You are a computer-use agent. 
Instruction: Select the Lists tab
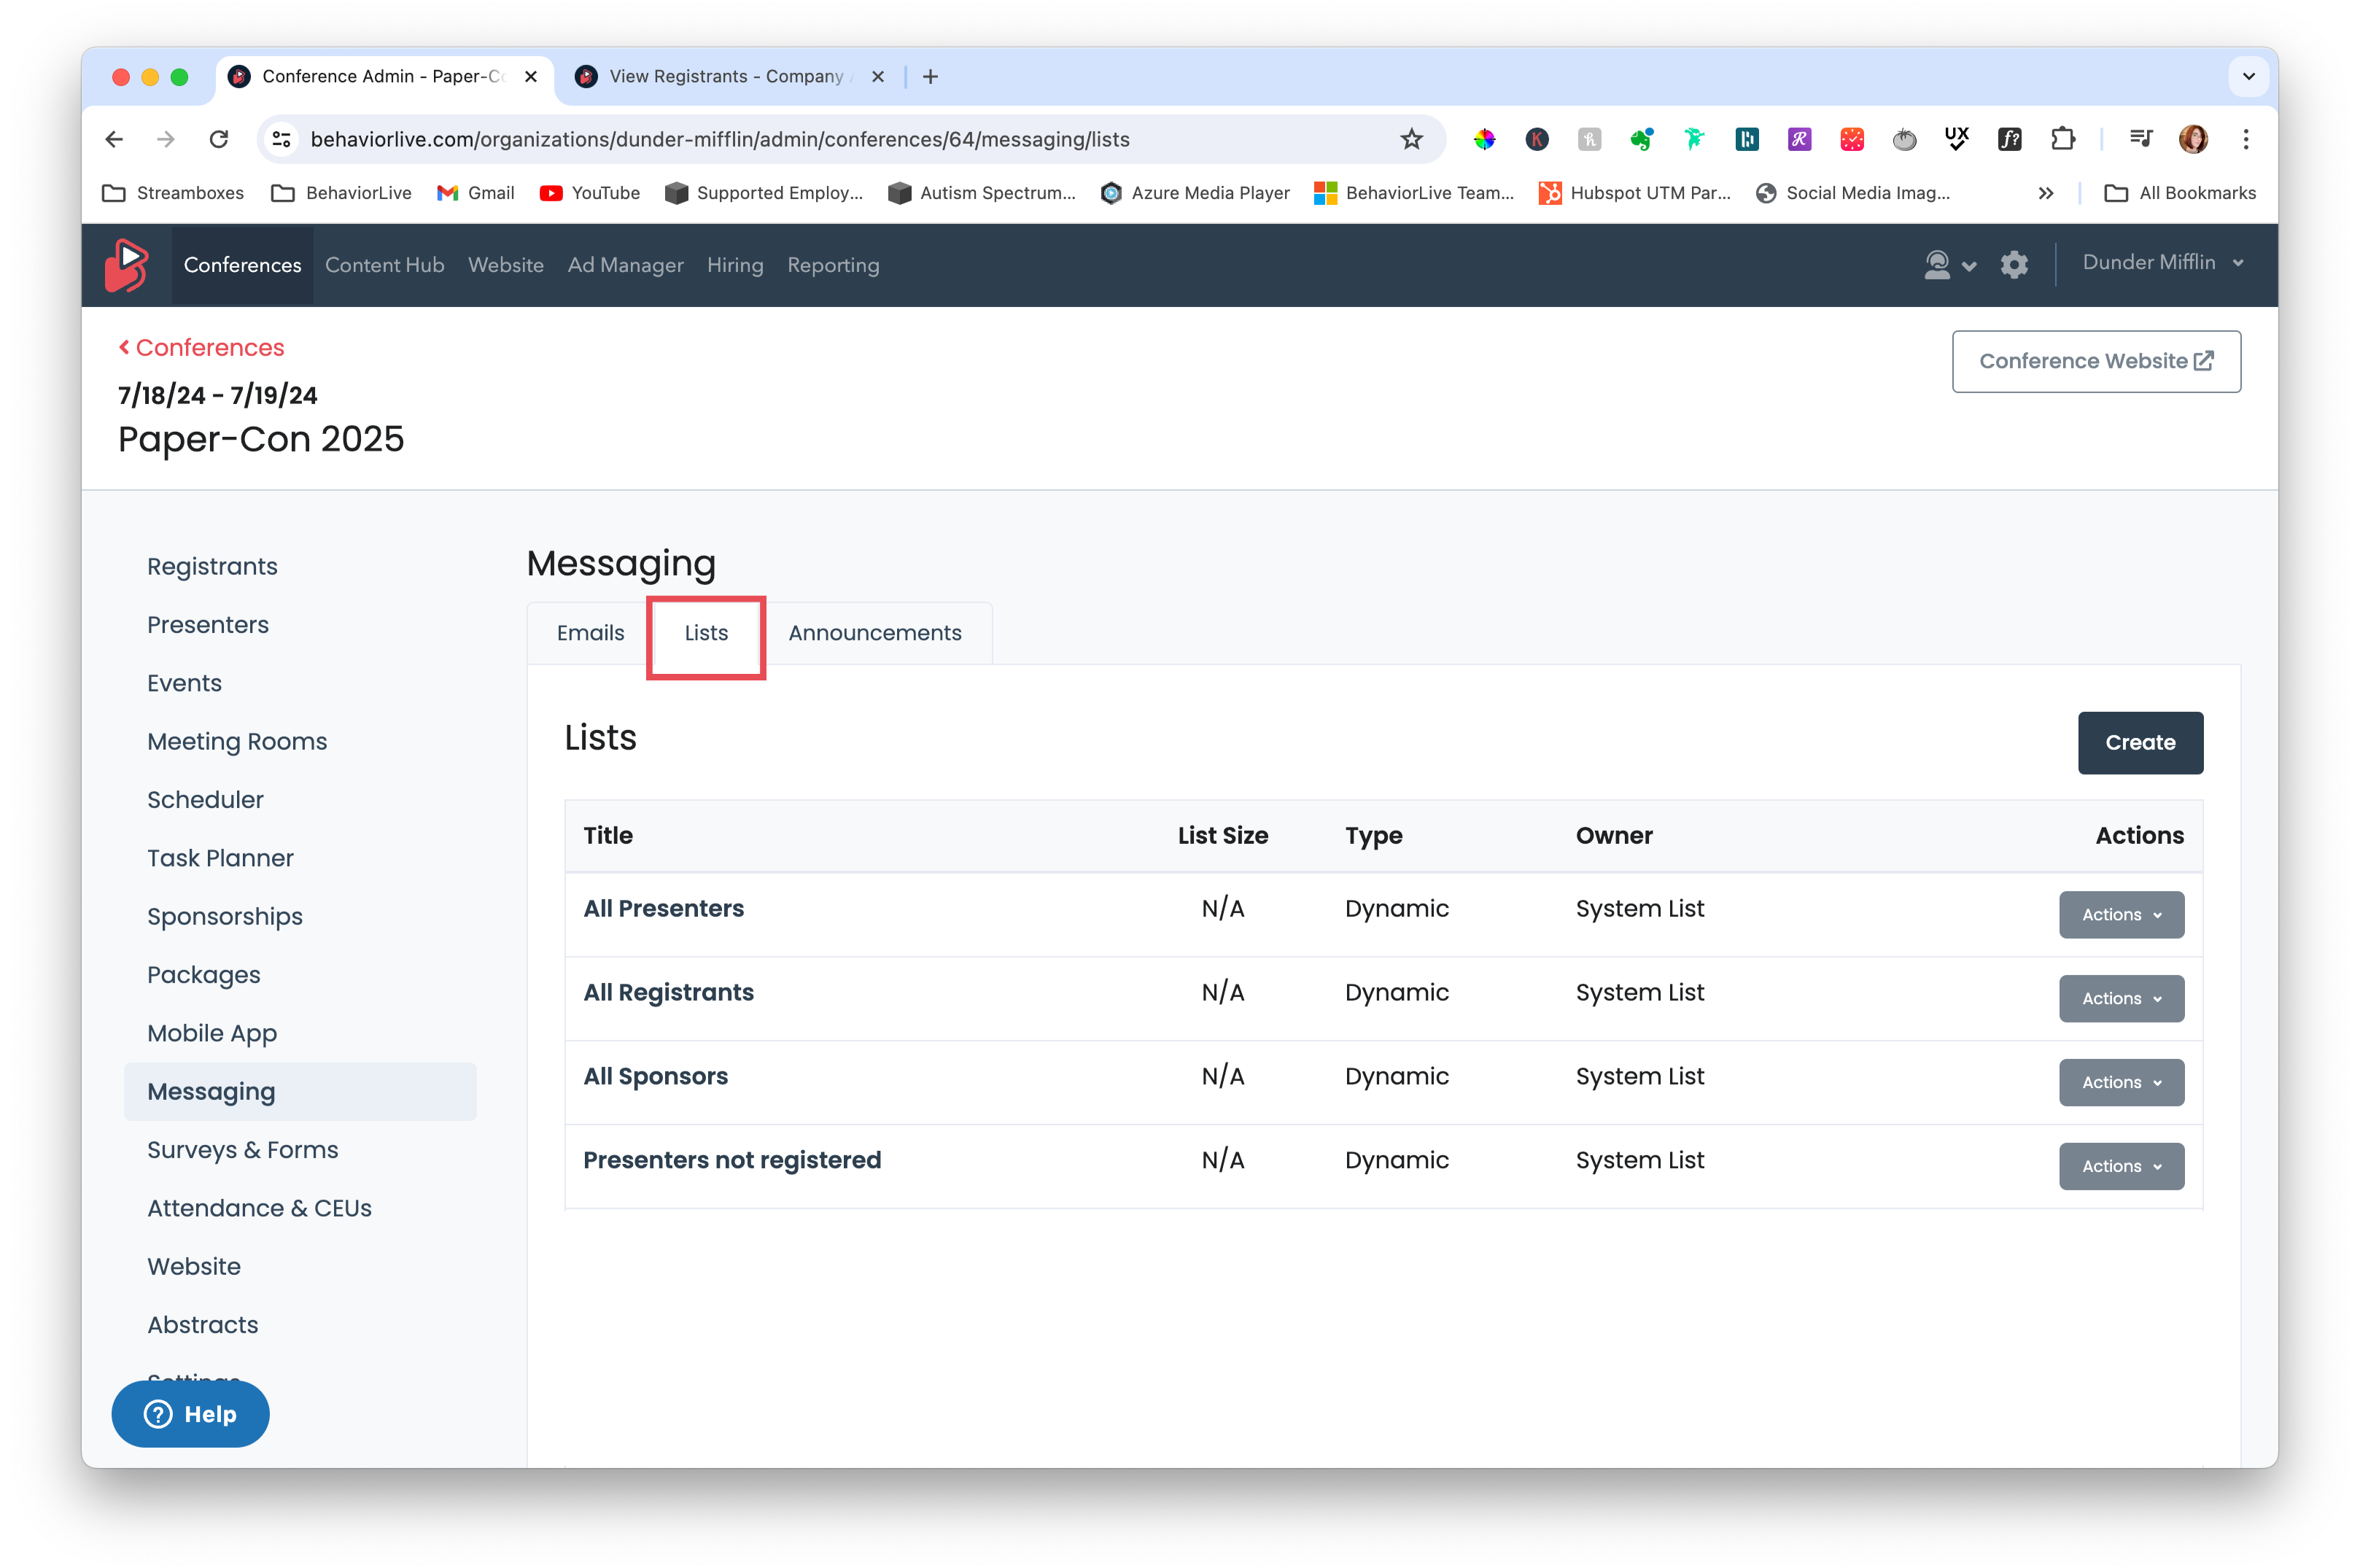pos(706,633)
